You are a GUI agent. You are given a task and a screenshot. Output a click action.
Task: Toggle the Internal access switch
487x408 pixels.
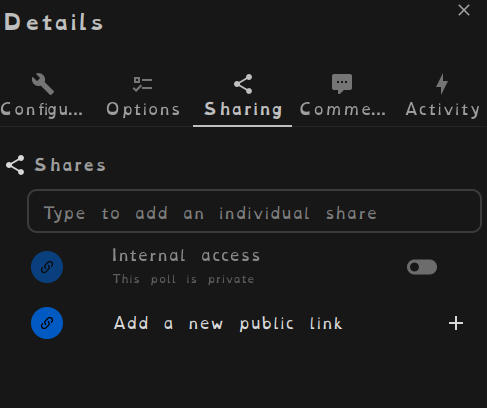point(422,267)
